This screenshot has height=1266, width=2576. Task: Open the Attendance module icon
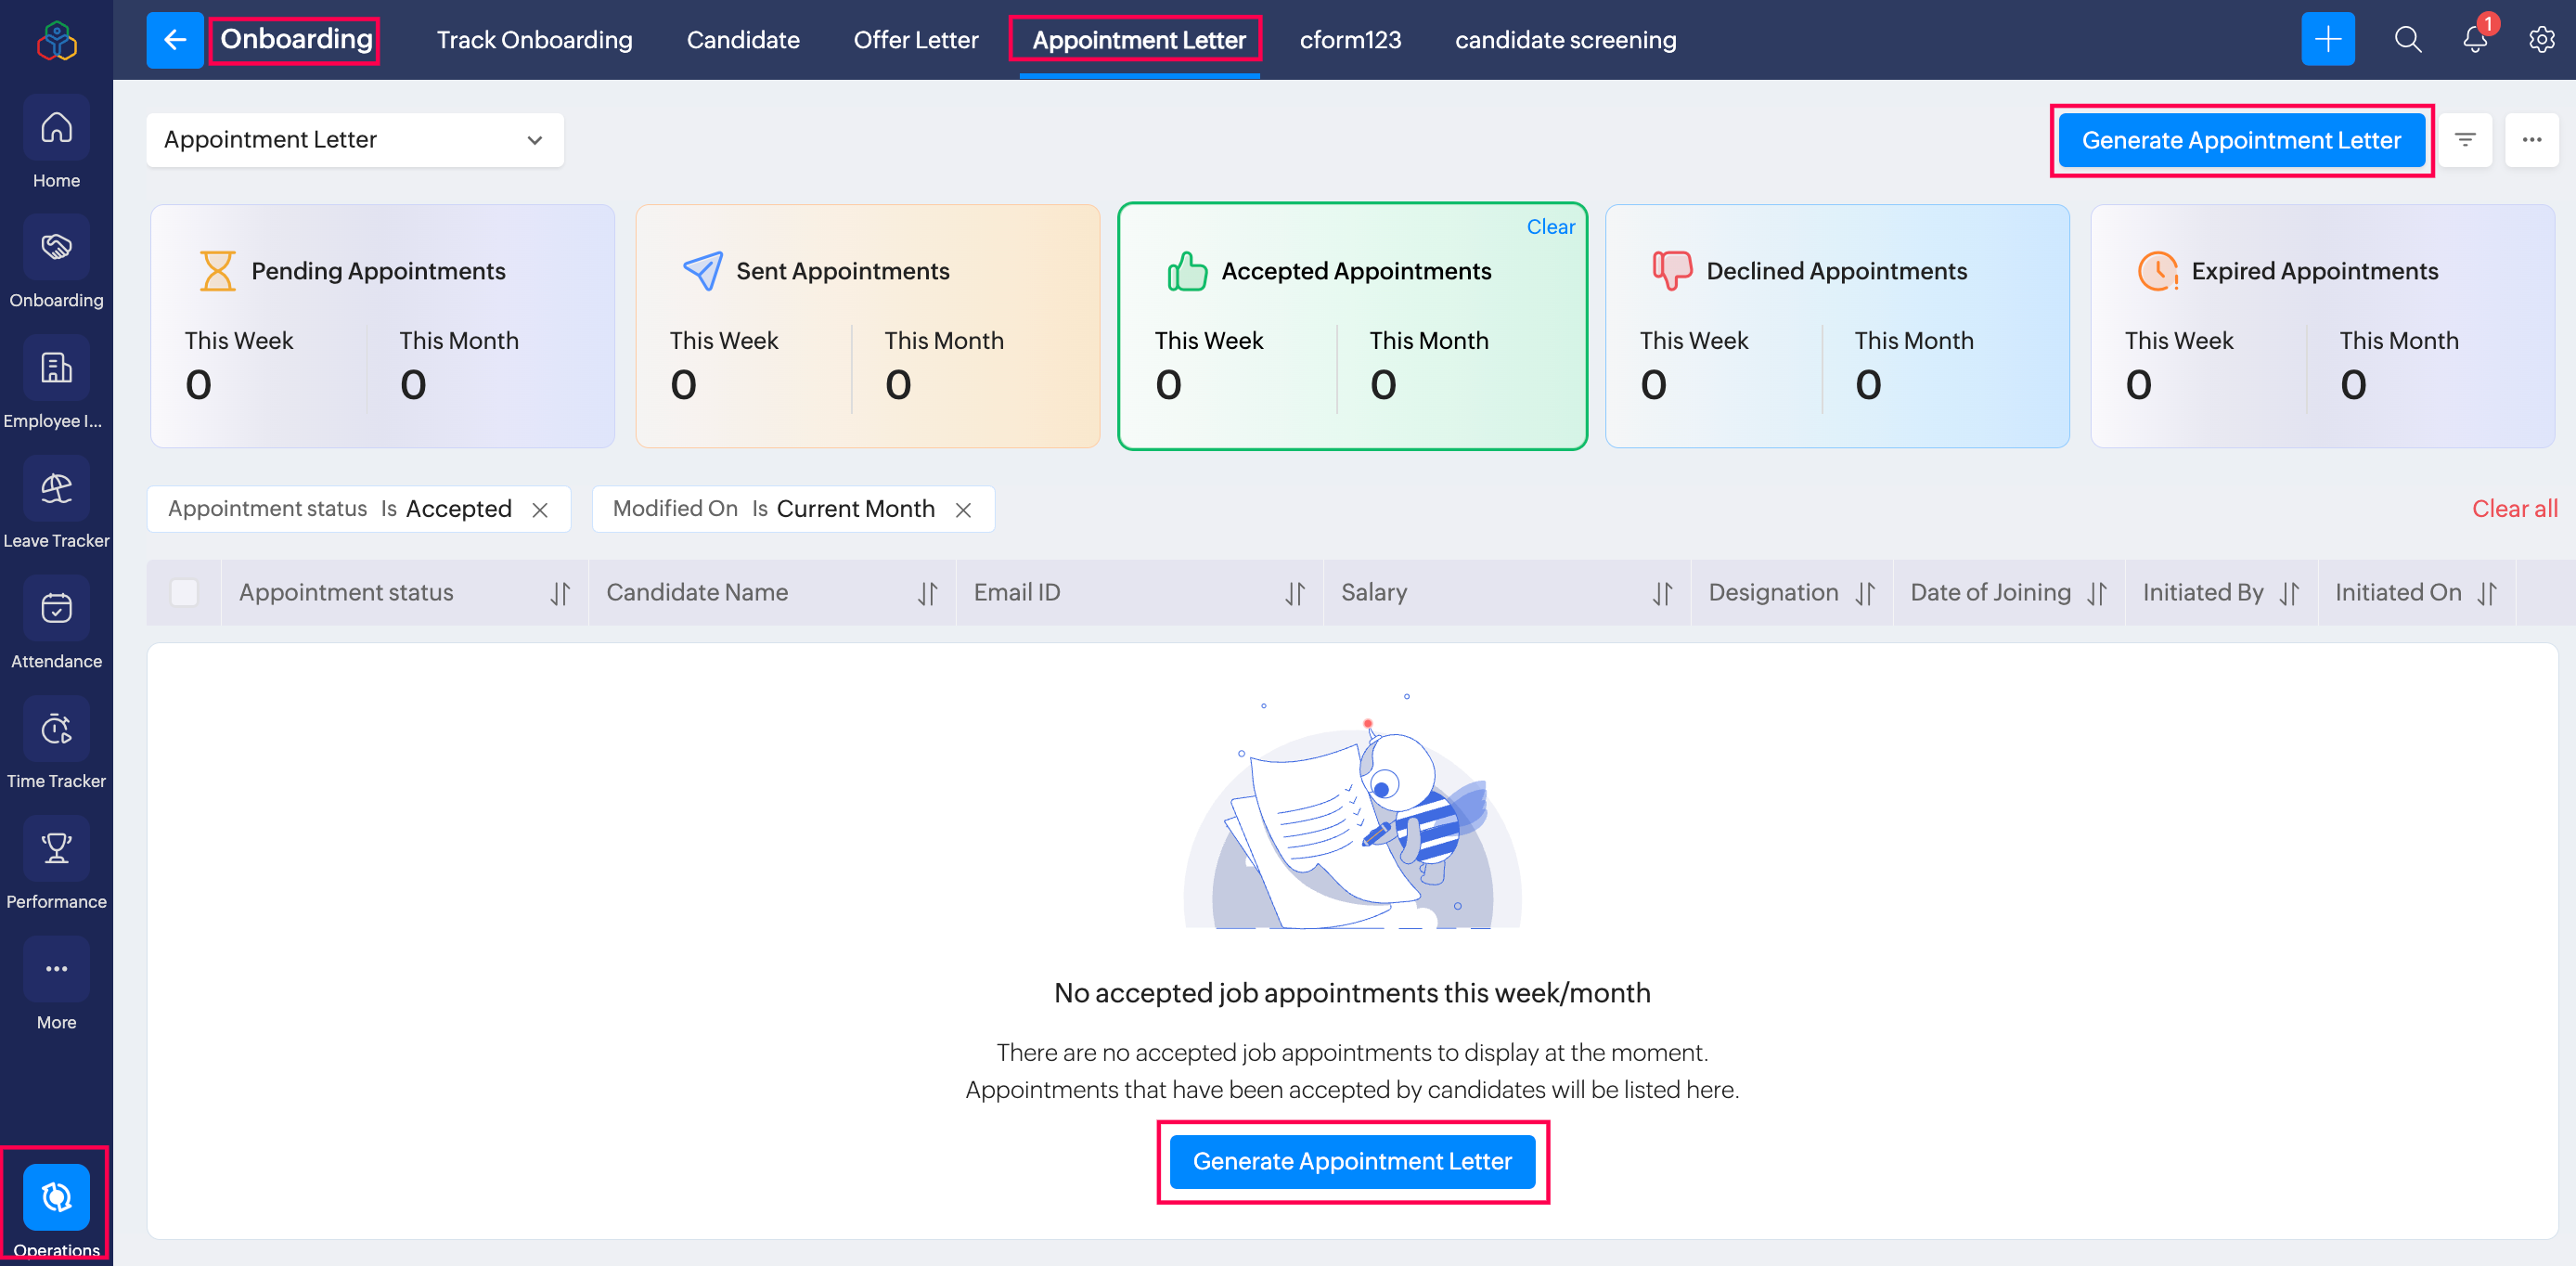(x=56, y=609)
